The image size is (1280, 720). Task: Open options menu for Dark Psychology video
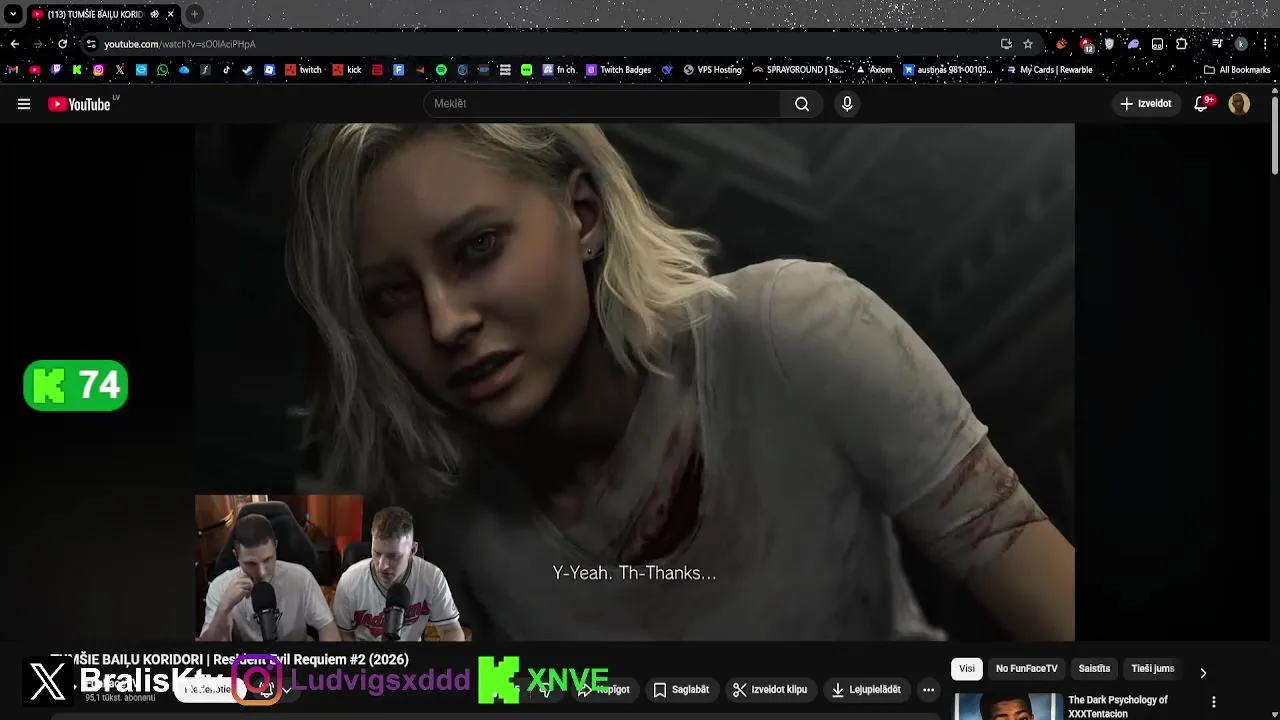1214,702
